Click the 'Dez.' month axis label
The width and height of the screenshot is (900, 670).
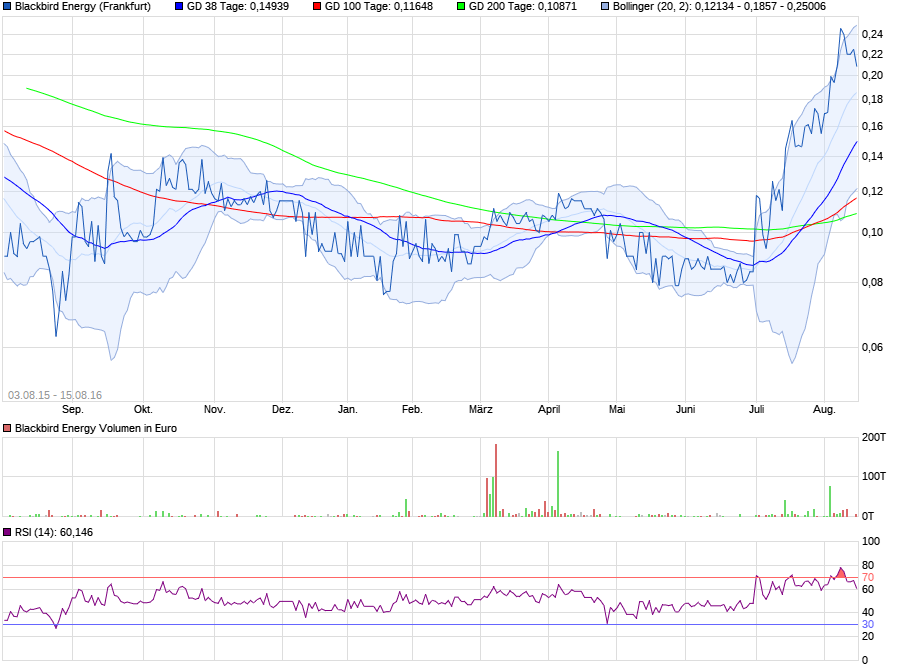[x=282, y=409]
